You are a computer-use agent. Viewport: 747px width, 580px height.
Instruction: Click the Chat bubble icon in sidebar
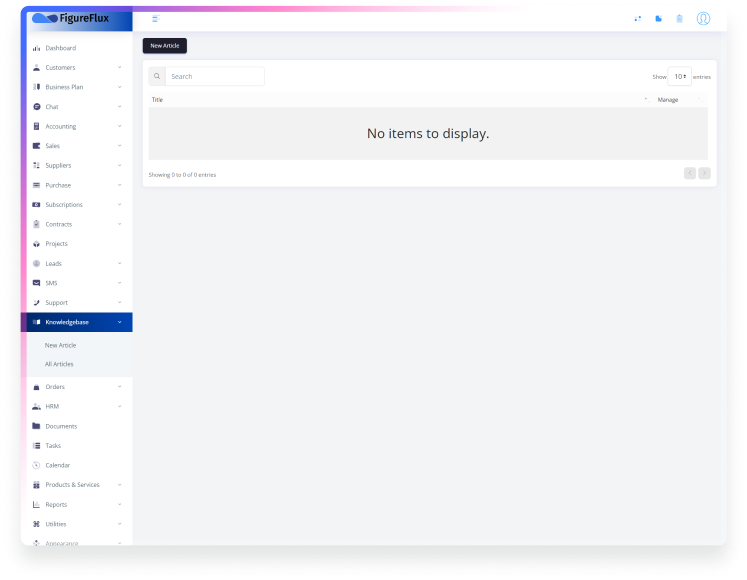tap(37, 107)
